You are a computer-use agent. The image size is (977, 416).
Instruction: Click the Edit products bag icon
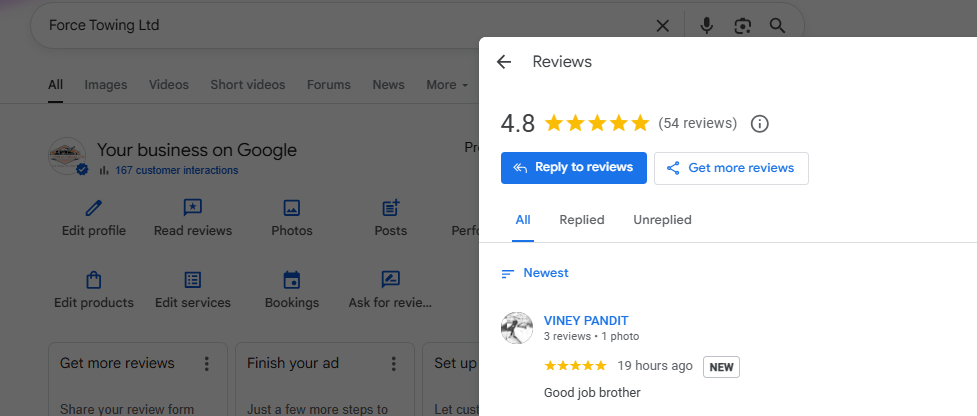coord(93,280)
